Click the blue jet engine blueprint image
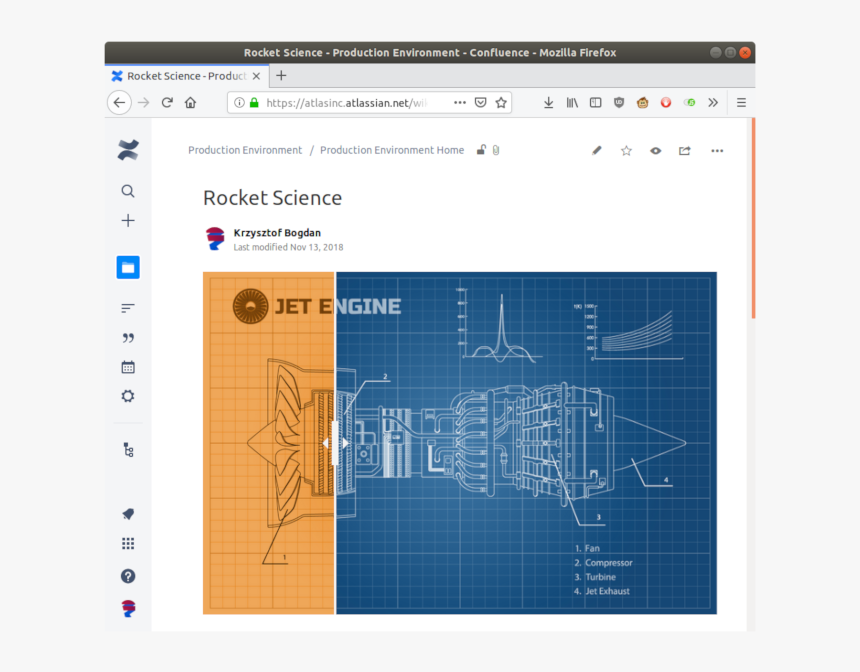The height and width of the screenshot is (672, 860). tap(526, 443)
